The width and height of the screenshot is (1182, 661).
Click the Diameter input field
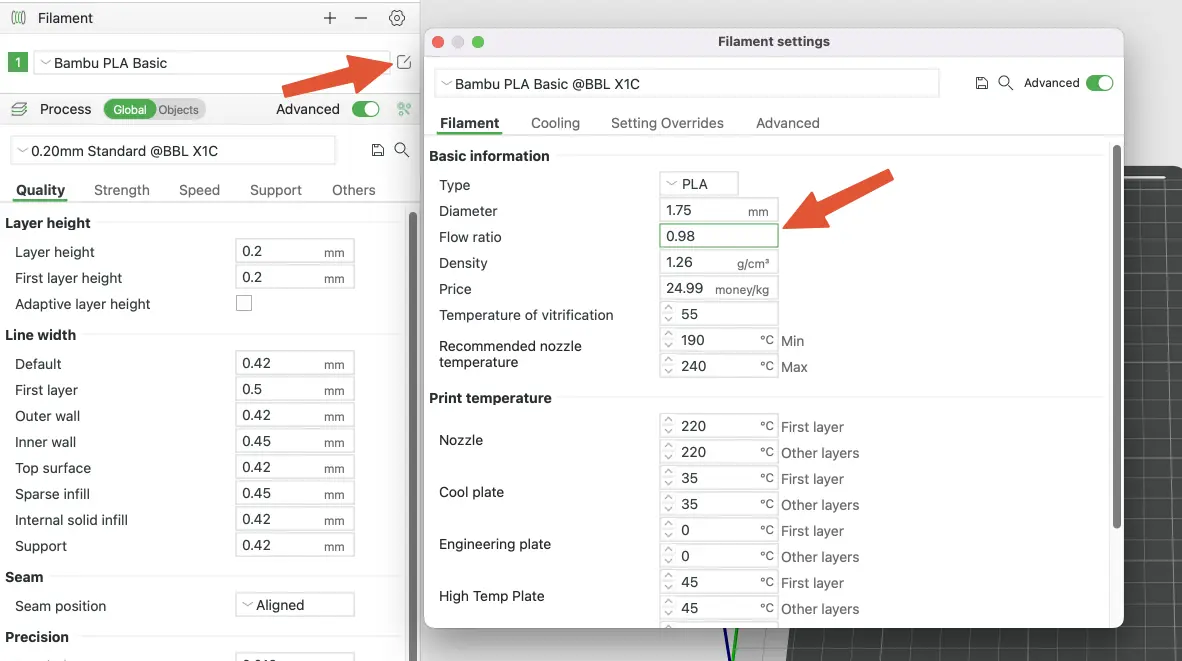pos(718,210)
